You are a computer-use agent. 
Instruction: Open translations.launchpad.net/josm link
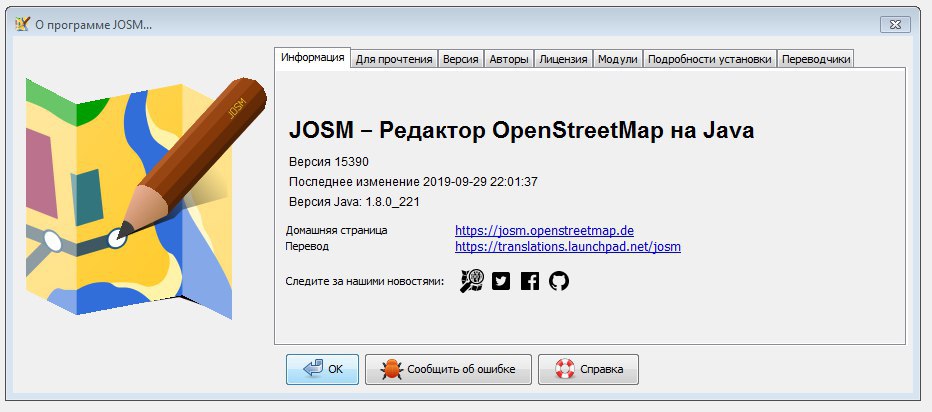pos(568,247)
